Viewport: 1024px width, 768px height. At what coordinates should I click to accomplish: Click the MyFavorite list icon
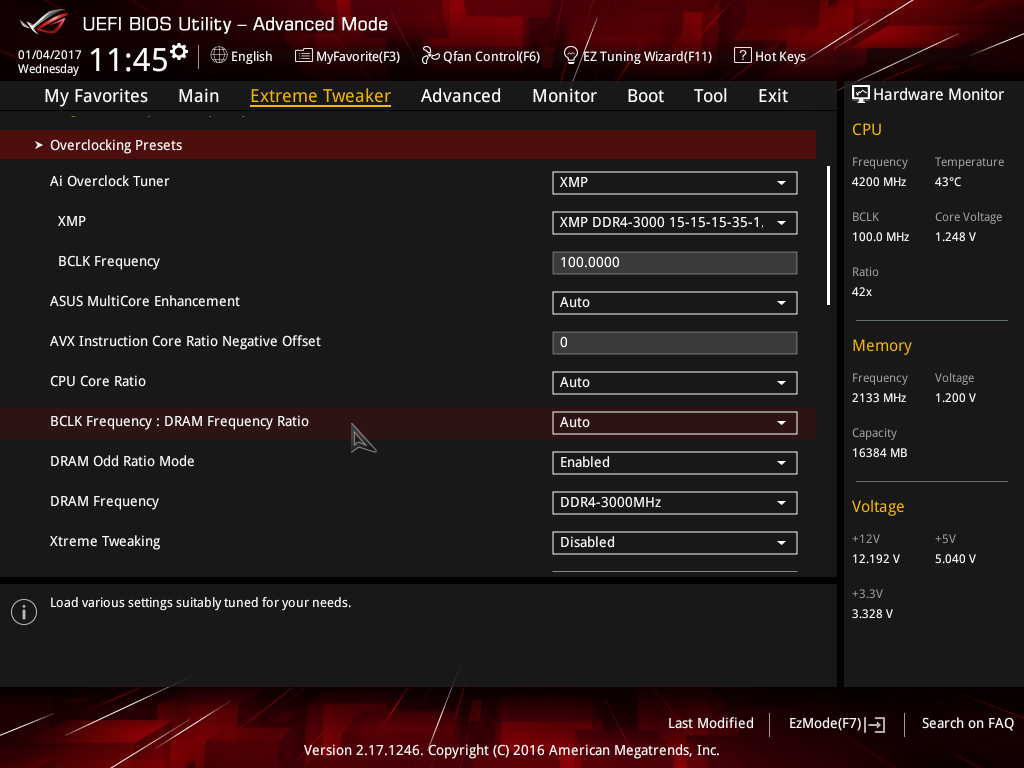coord(303,56)
